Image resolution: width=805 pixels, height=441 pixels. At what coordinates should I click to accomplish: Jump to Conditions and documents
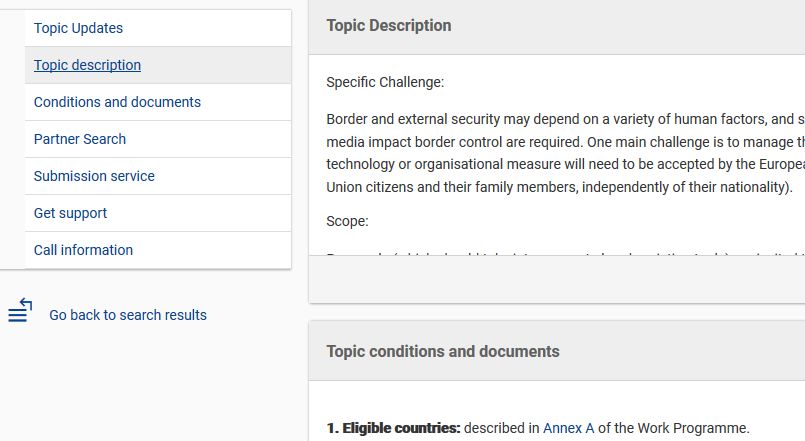coord(158,102)
